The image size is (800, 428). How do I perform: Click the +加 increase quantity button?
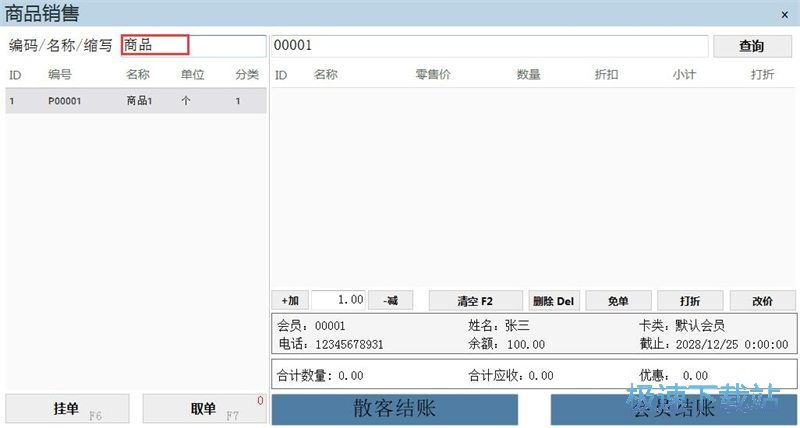tap(290, 300)
